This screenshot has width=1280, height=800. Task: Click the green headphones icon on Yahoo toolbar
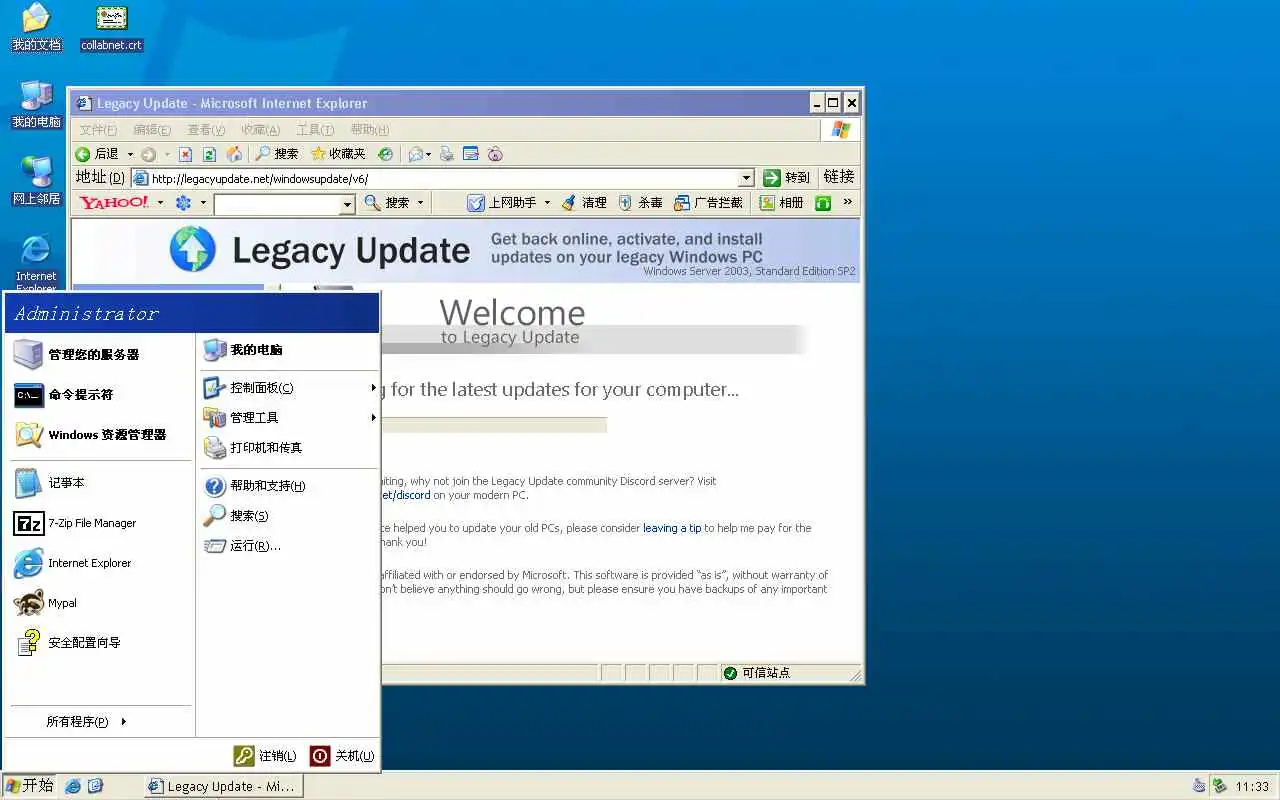pos(823,203)
